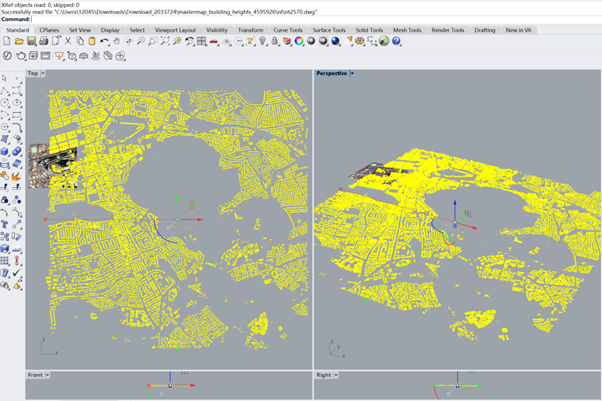602x401 pixels.
Task: Undo the last action
Action: pyautogui.click(x=105, y=42)
